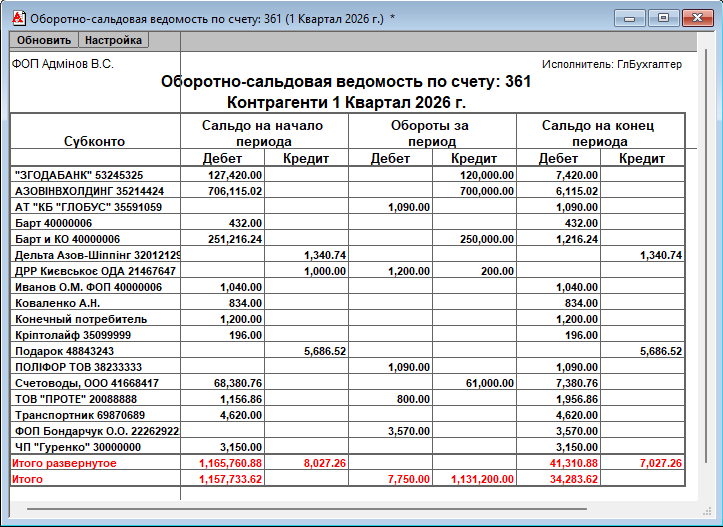
Task: Minimize the report window
Action: pos(629,17)
